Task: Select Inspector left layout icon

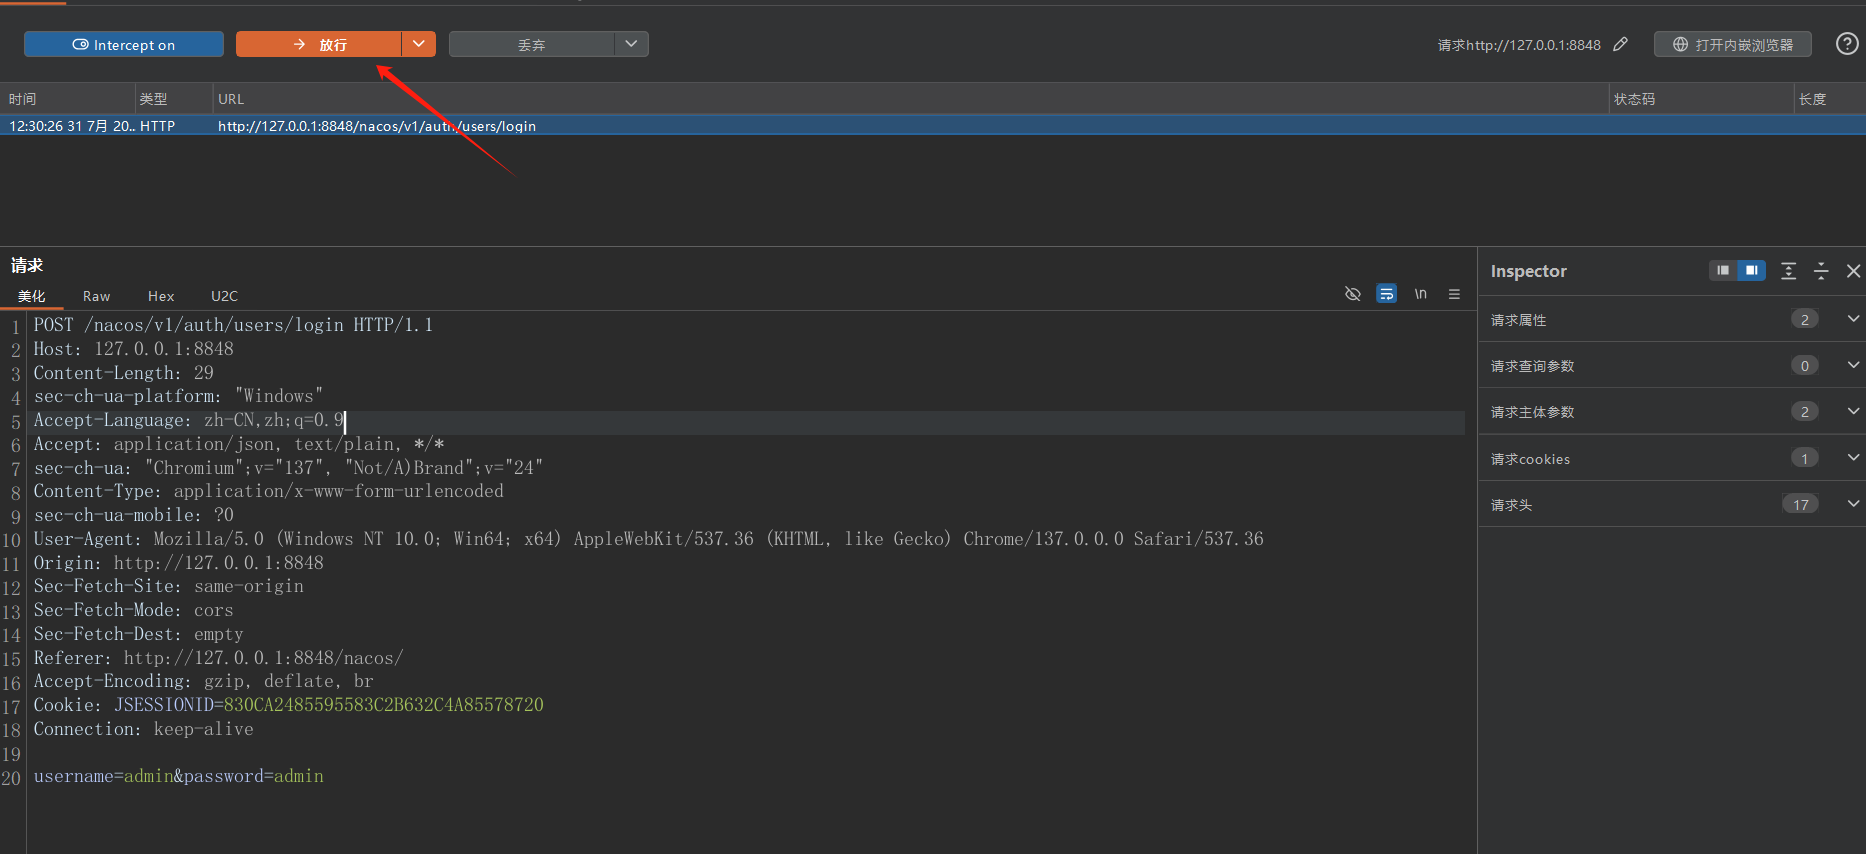Action: coord(1723,270)
